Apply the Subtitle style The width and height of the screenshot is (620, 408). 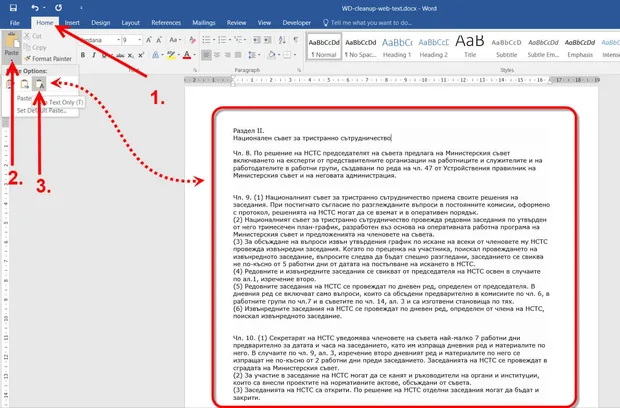coord(507,46)
